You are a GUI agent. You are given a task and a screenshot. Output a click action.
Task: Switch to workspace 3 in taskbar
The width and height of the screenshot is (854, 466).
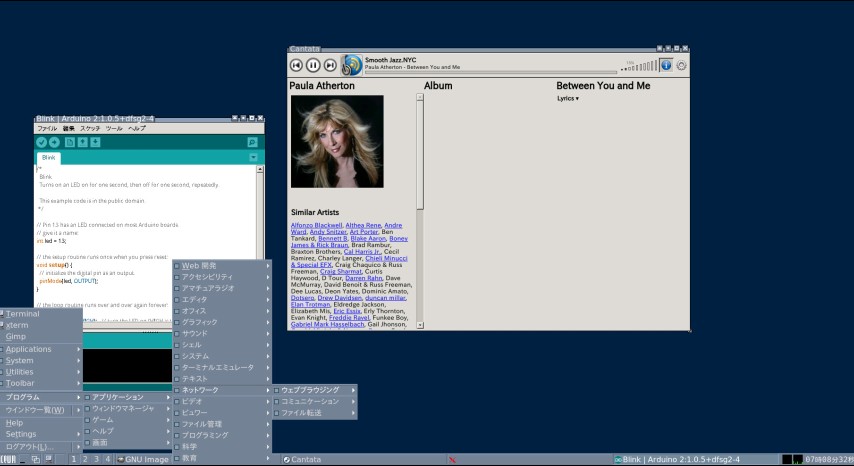96,459
